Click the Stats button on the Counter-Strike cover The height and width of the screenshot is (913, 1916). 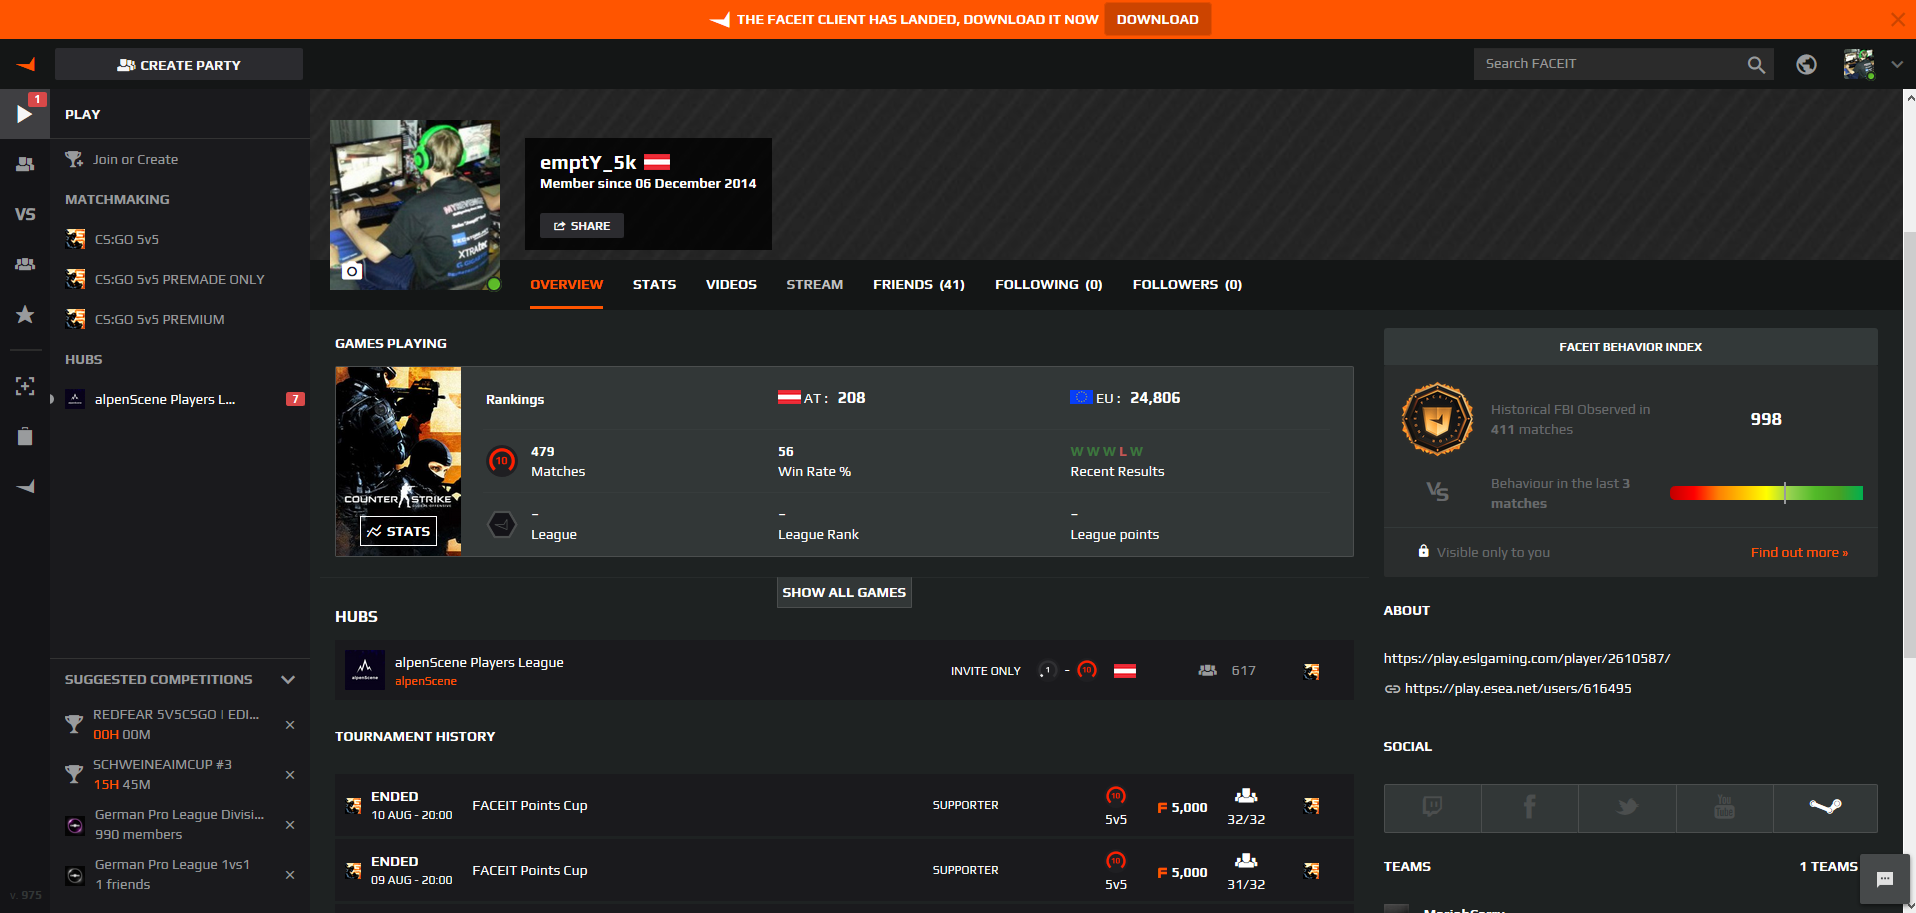click(x=398, y=531)
